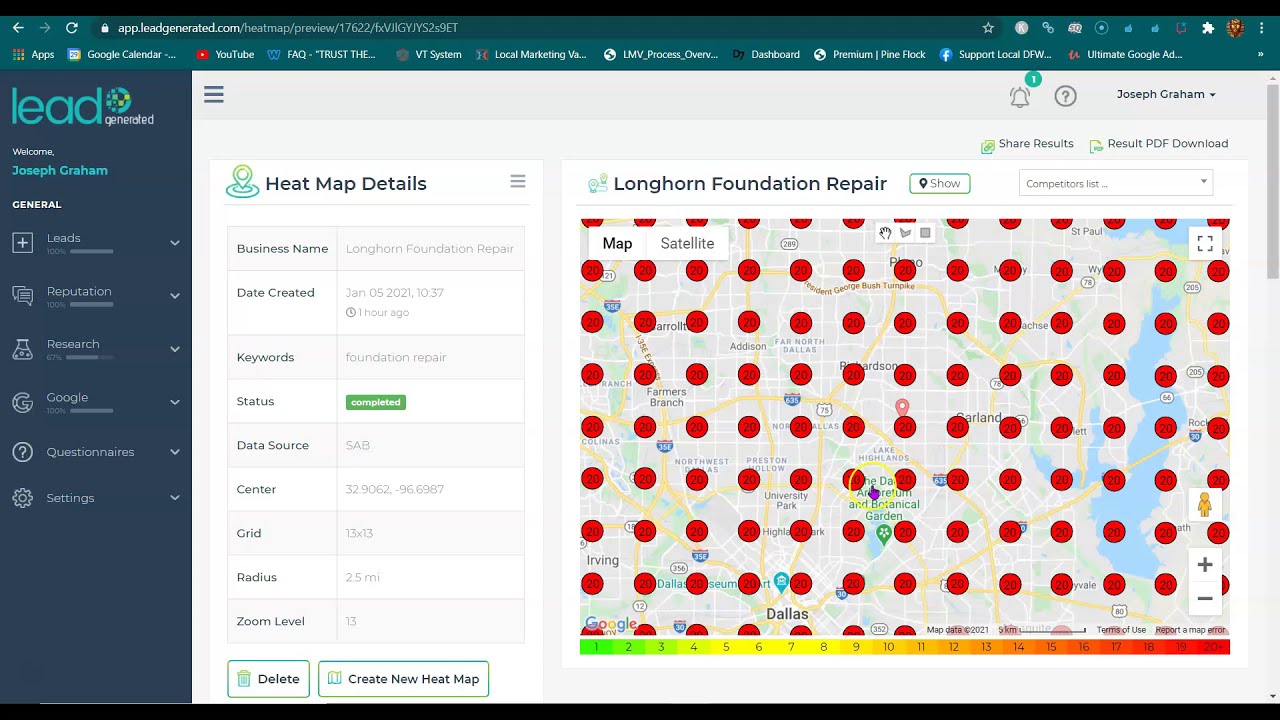Click the pink business location pin
This screenshot has width=1280, height=720.
tap(902, 407)
